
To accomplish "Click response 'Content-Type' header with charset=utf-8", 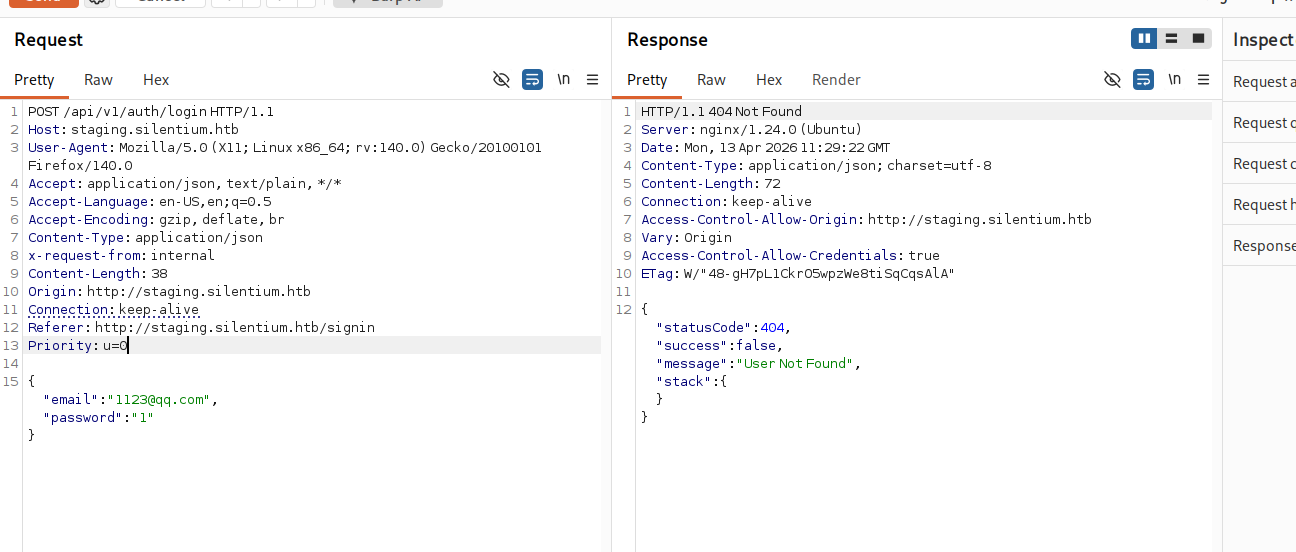I will click(x=816, y=166).
